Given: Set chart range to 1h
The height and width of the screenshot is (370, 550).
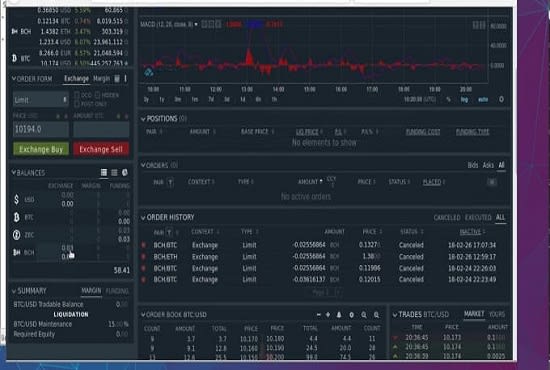Looking at the screenshot, I should (x=274, y=100).
